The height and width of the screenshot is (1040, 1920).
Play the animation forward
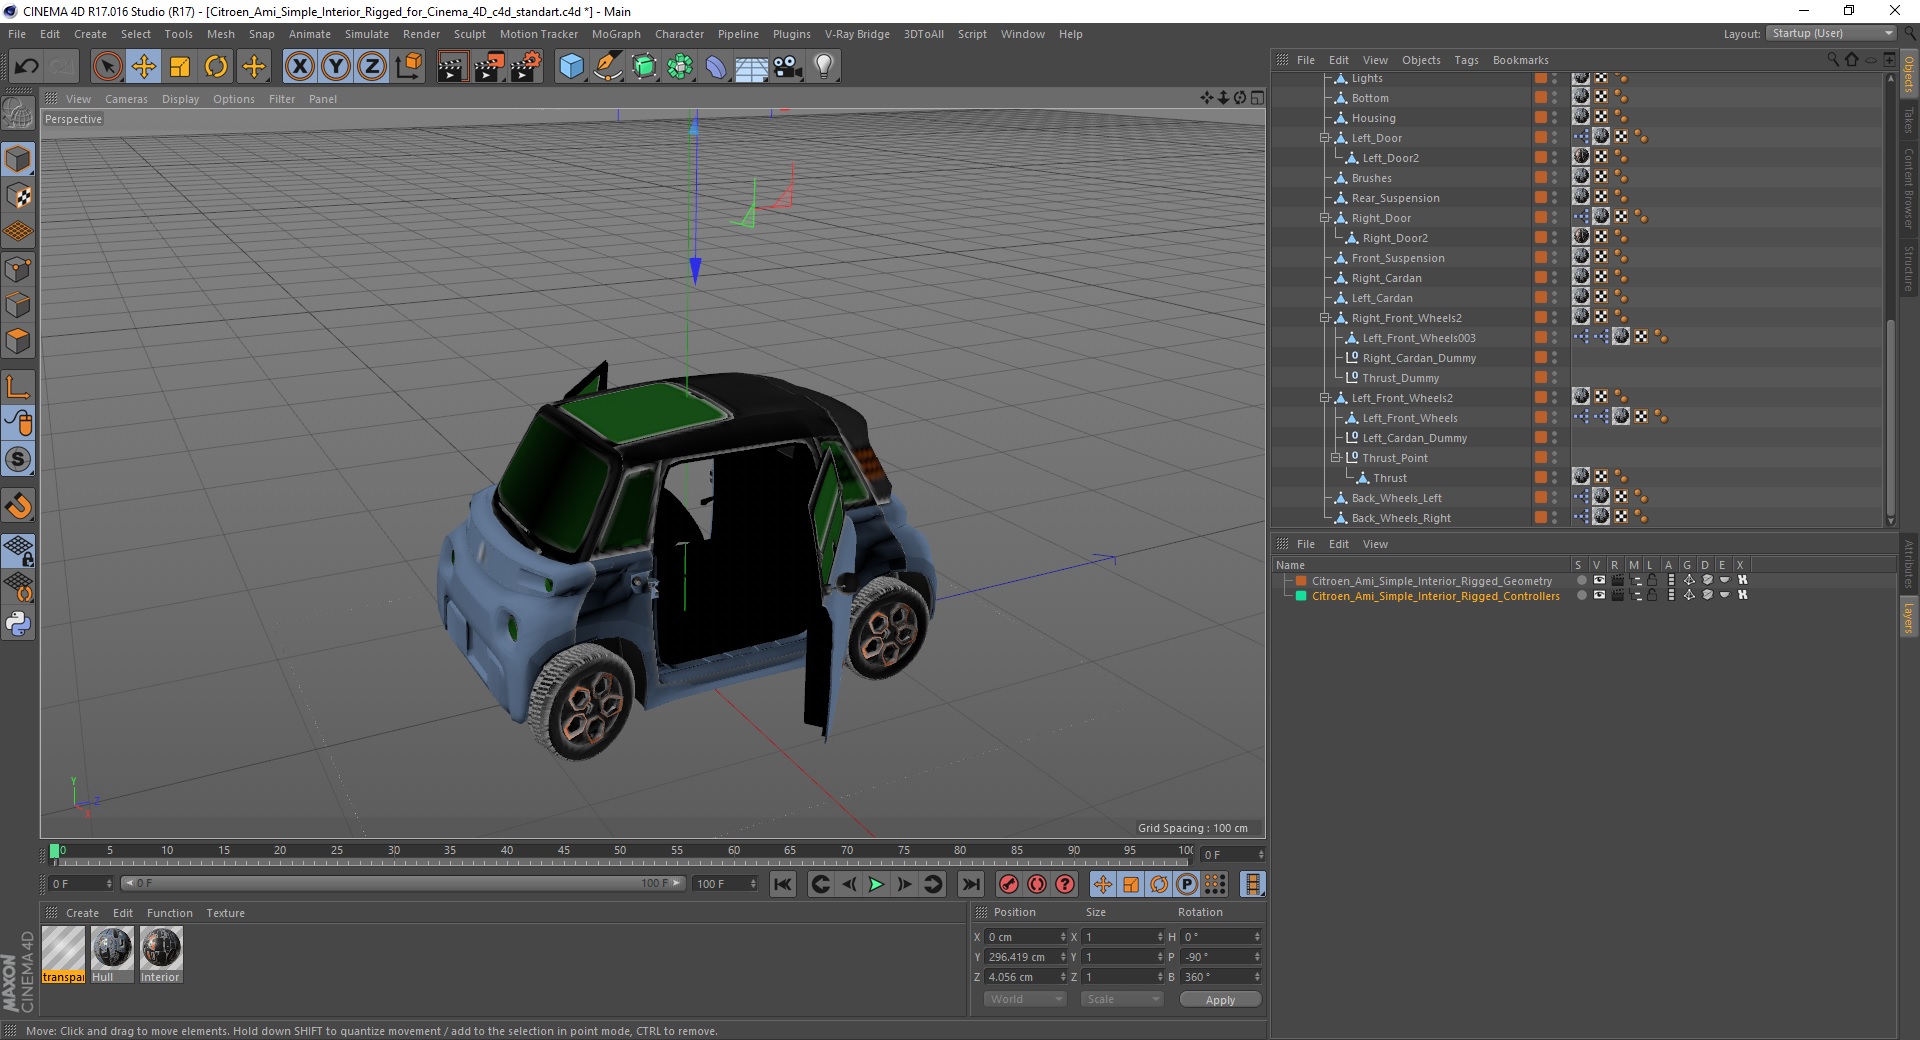[x=876, y=884]
